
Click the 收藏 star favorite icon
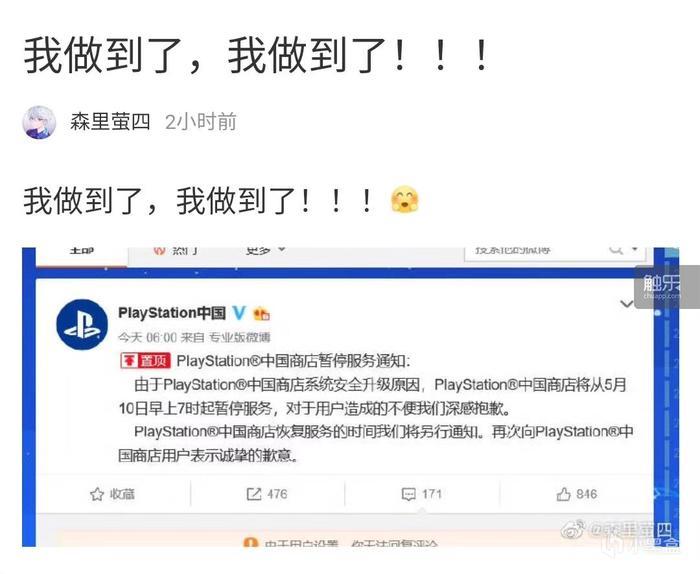click(97, 494)
